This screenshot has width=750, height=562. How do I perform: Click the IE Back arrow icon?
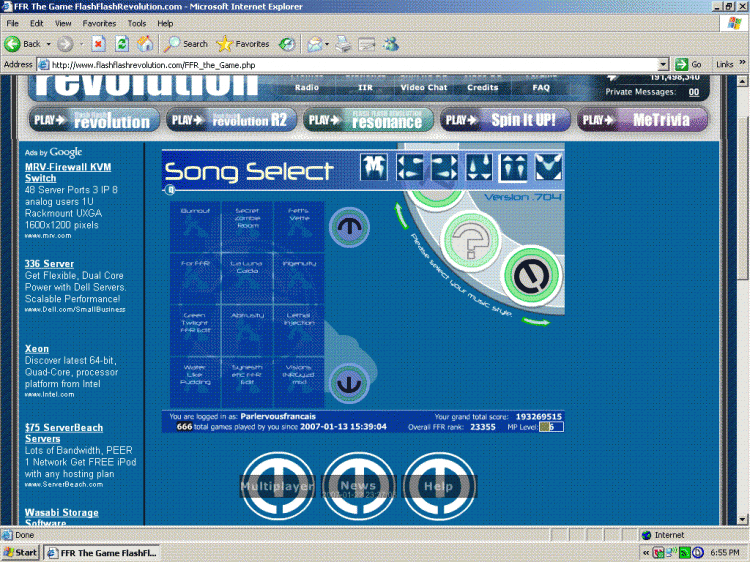[12, 44]
